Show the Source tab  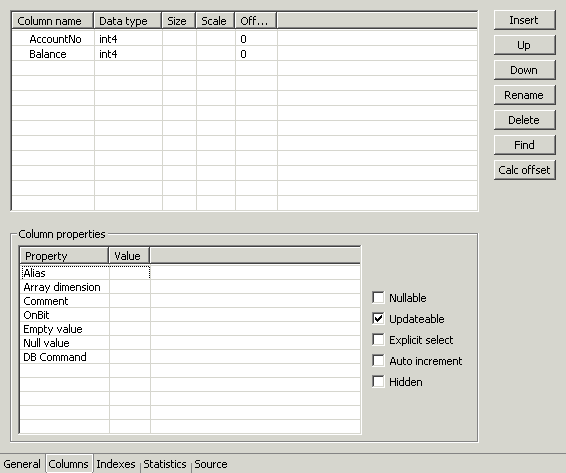point(211,464)
